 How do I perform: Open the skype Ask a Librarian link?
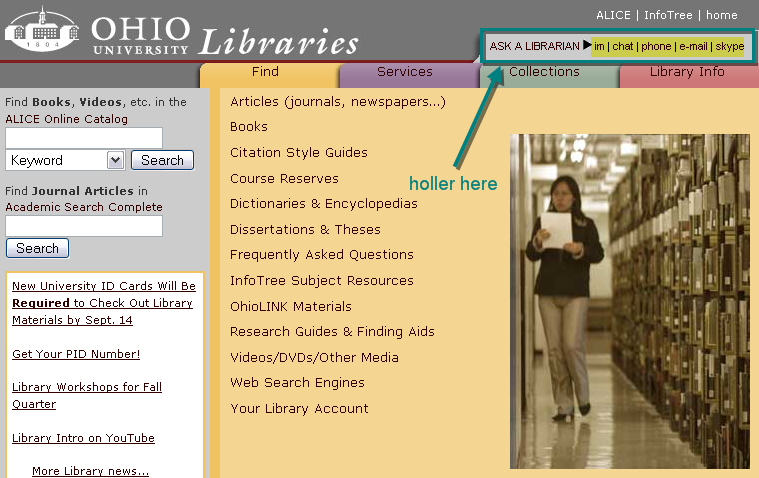coord(729,46)
